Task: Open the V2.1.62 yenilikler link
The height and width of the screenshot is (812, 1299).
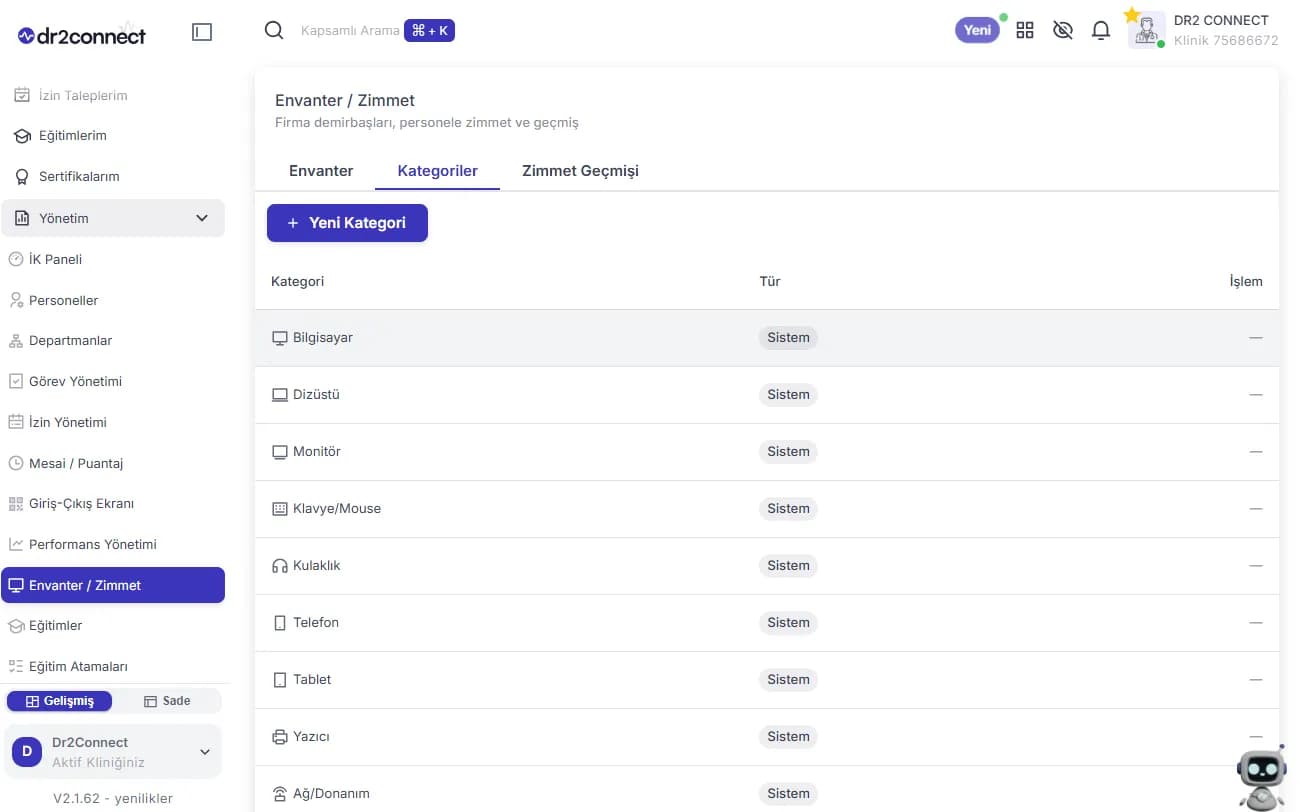Action: click(x=113, y=798)
